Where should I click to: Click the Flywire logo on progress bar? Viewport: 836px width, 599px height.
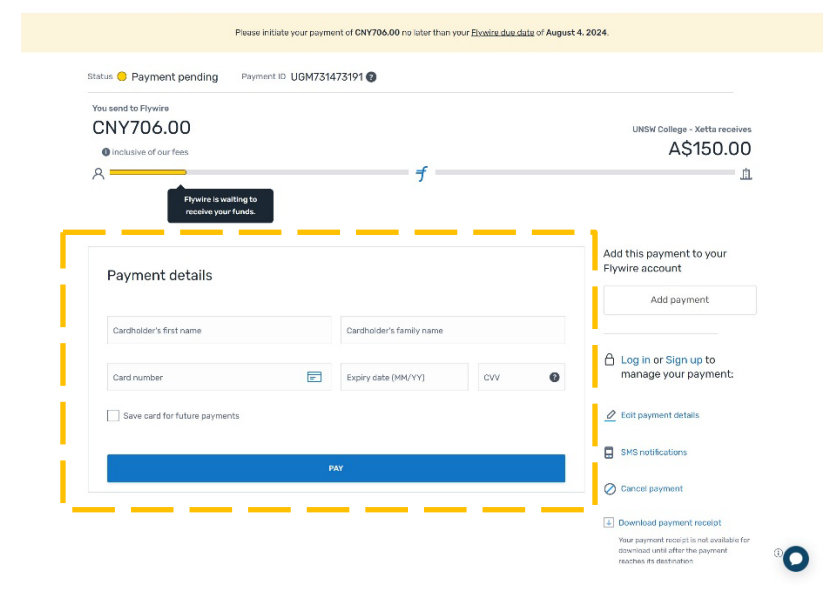[x=422, y=174]
